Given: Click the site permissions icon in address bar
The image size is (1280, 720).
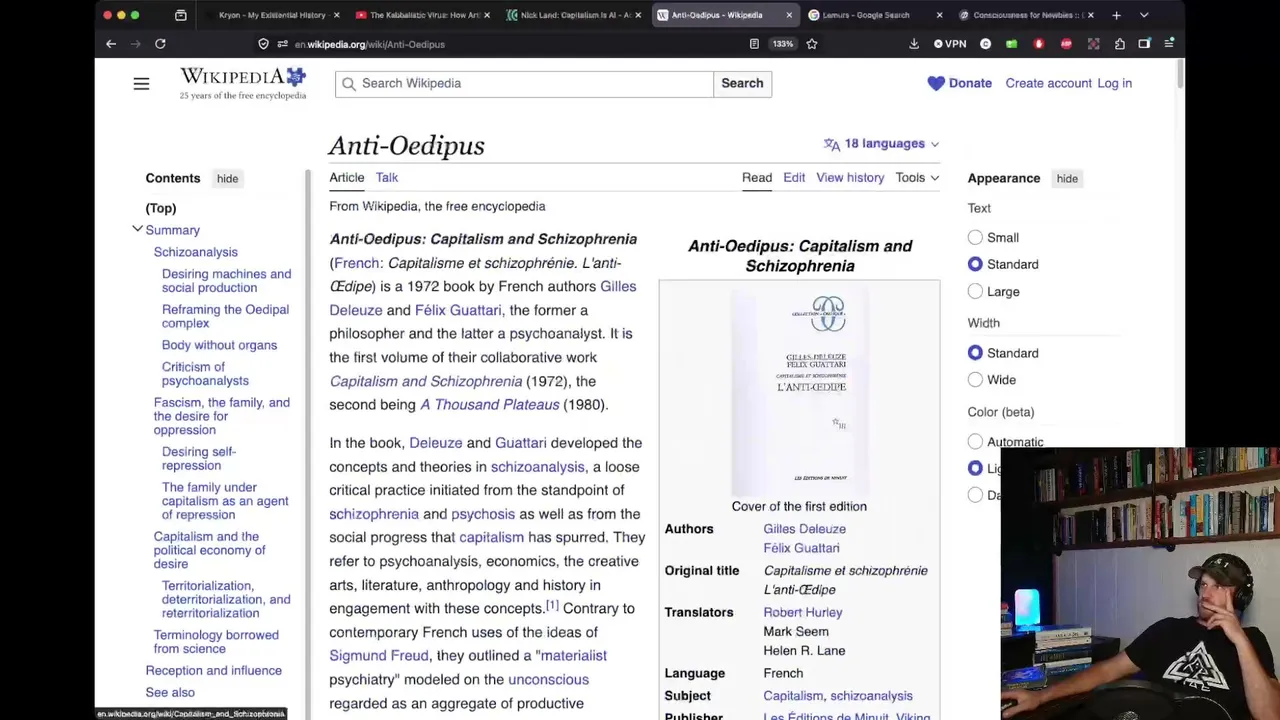Looking at the screenshot, I should click(x=283, y=44).
